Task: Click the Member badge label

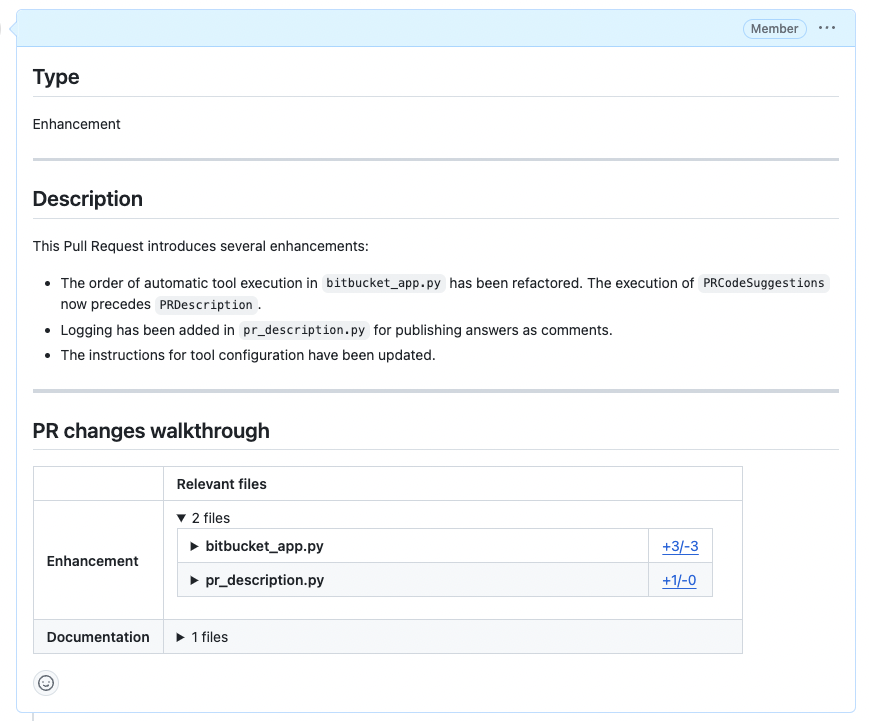Action: point(774,29)
